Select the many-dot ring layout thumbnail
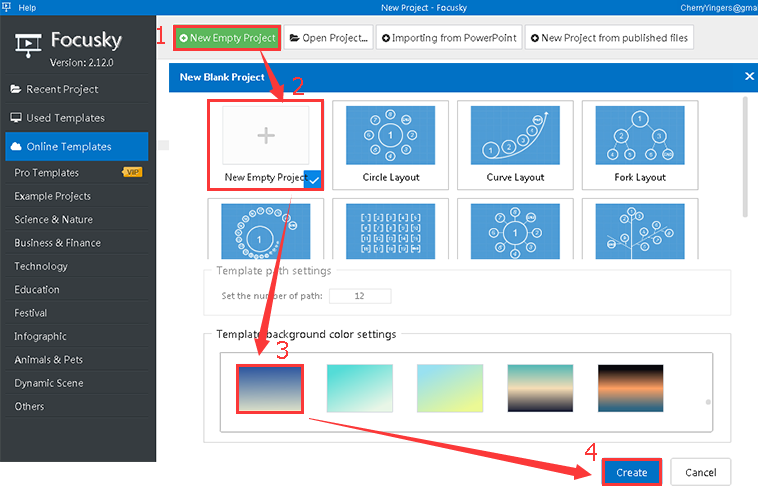Screen dimensions: 758x495 point(265,231)
